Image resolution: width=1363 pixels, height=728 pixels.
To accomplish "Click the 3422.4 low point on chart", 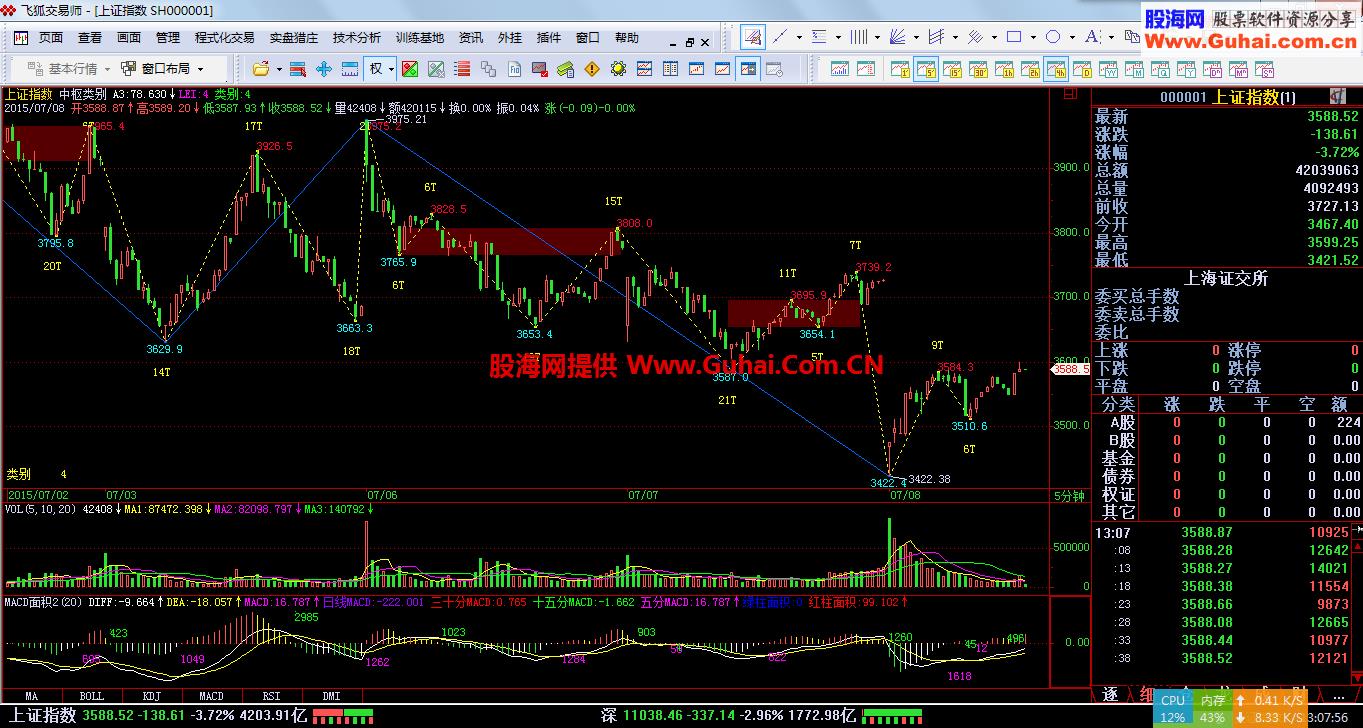I will (889, 473).
